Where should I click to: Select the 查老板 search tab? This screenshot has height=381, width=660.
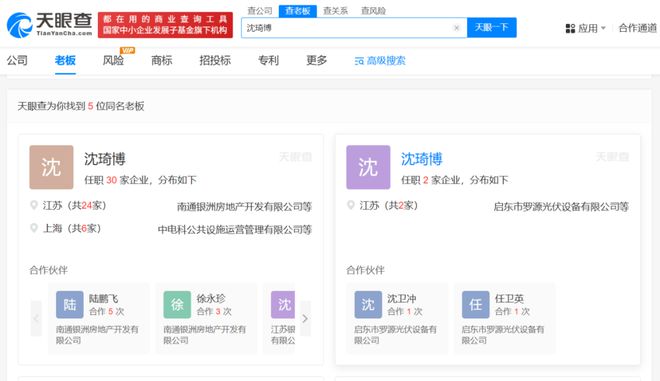point(298,11)
